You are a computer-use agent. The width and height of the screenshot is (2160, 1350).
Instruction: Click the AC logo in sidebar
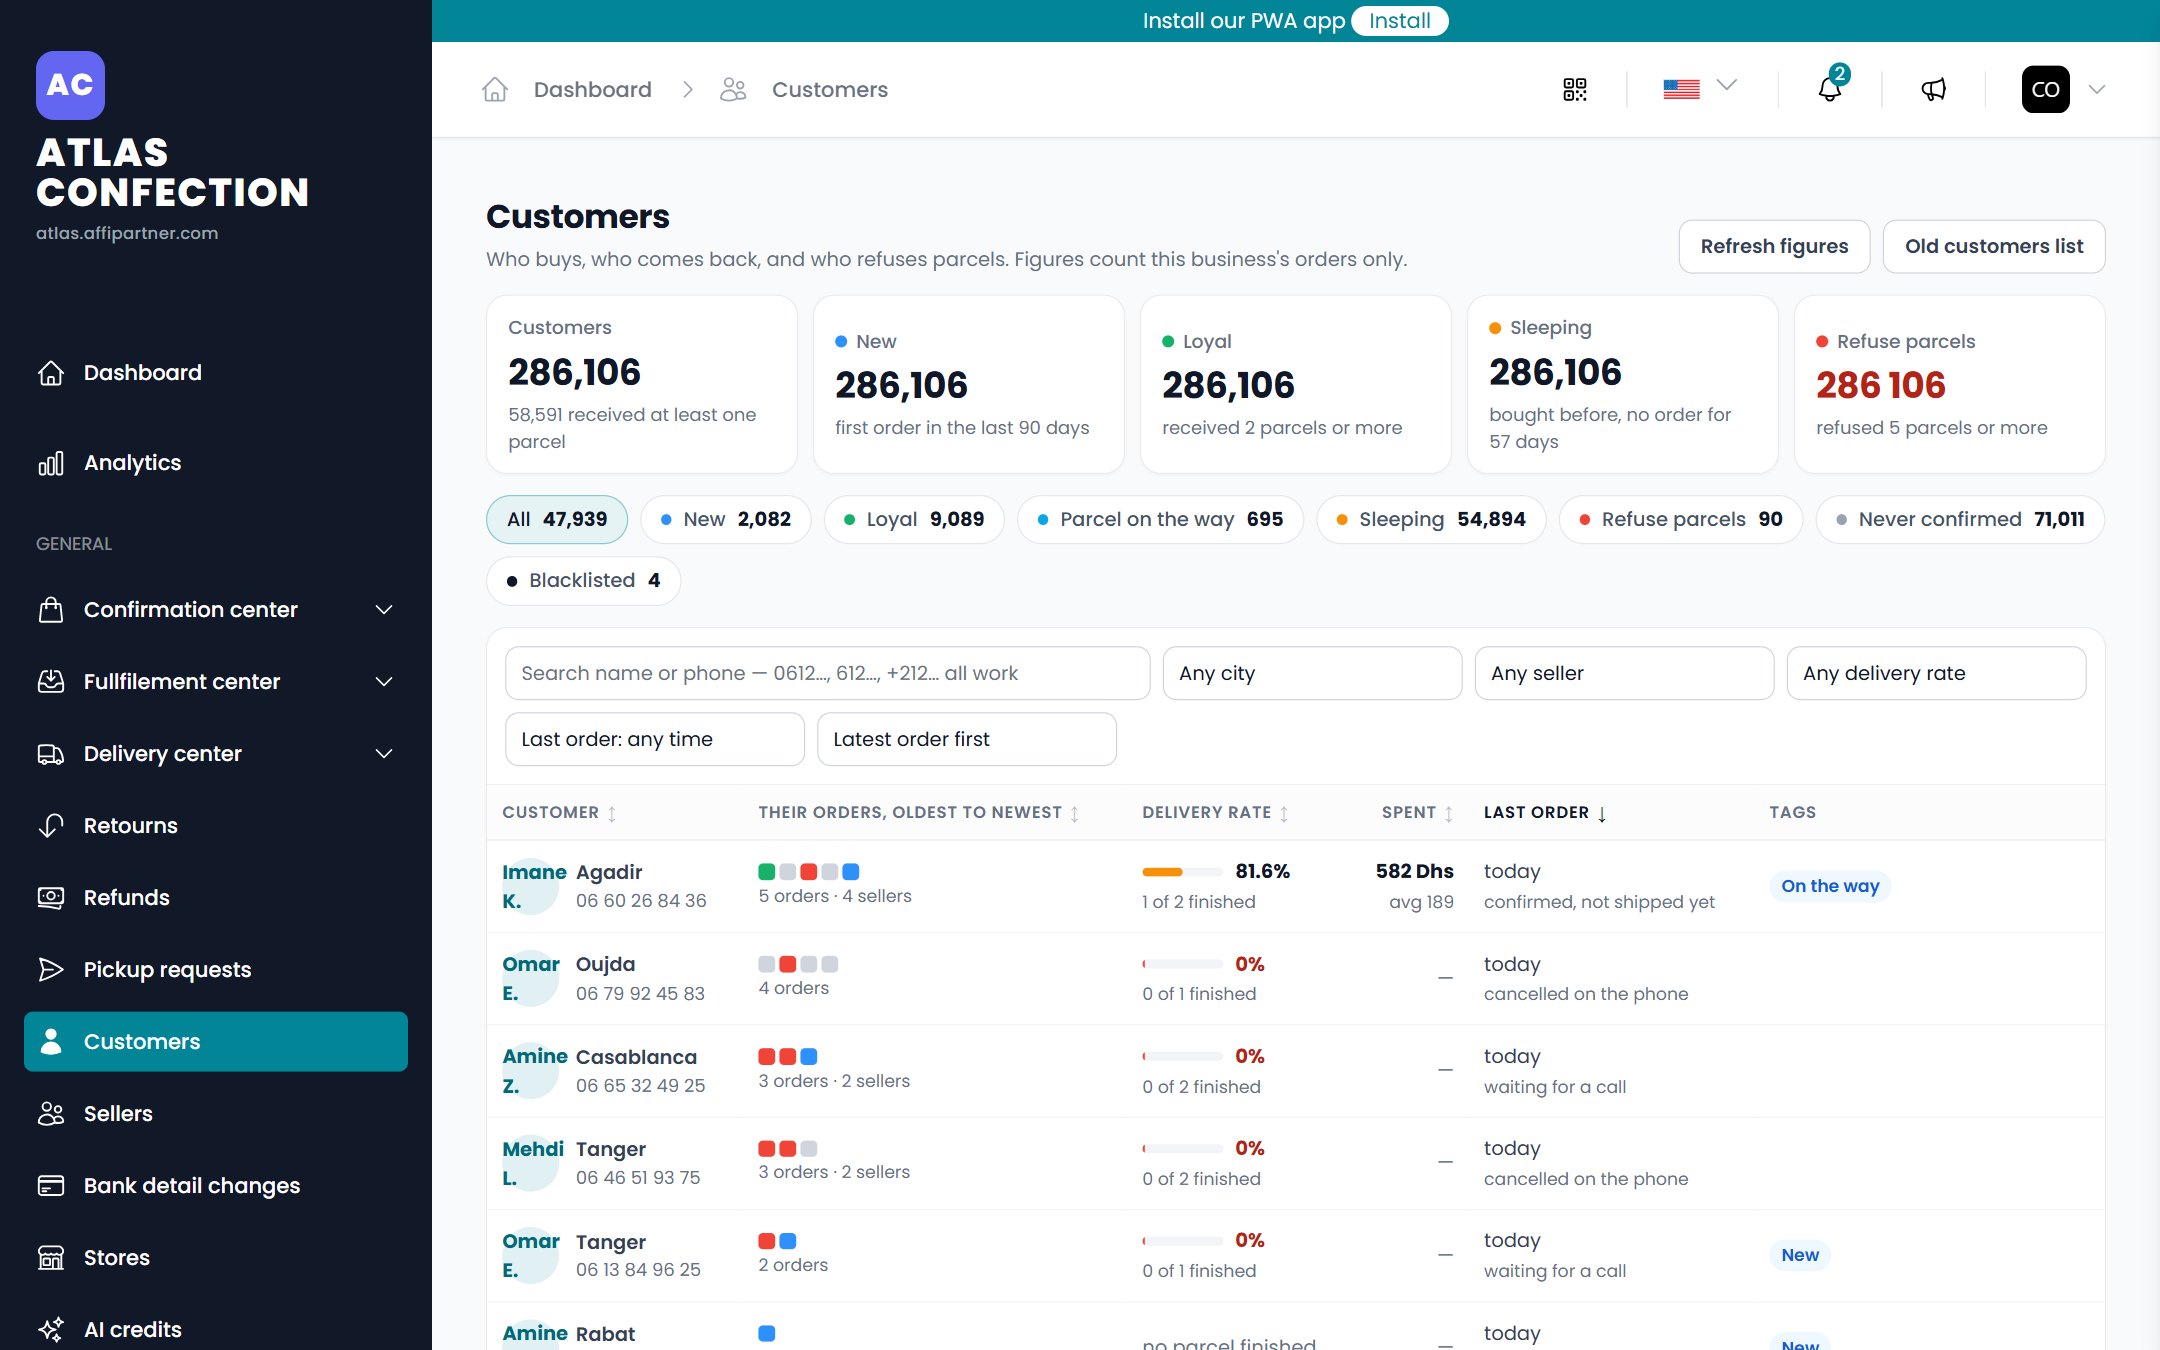coord(70,85)
